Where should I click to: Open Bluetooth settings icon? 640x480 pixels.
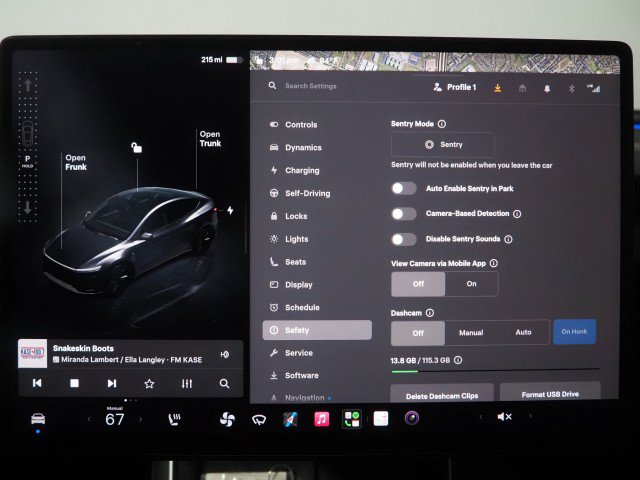point(571,88)
